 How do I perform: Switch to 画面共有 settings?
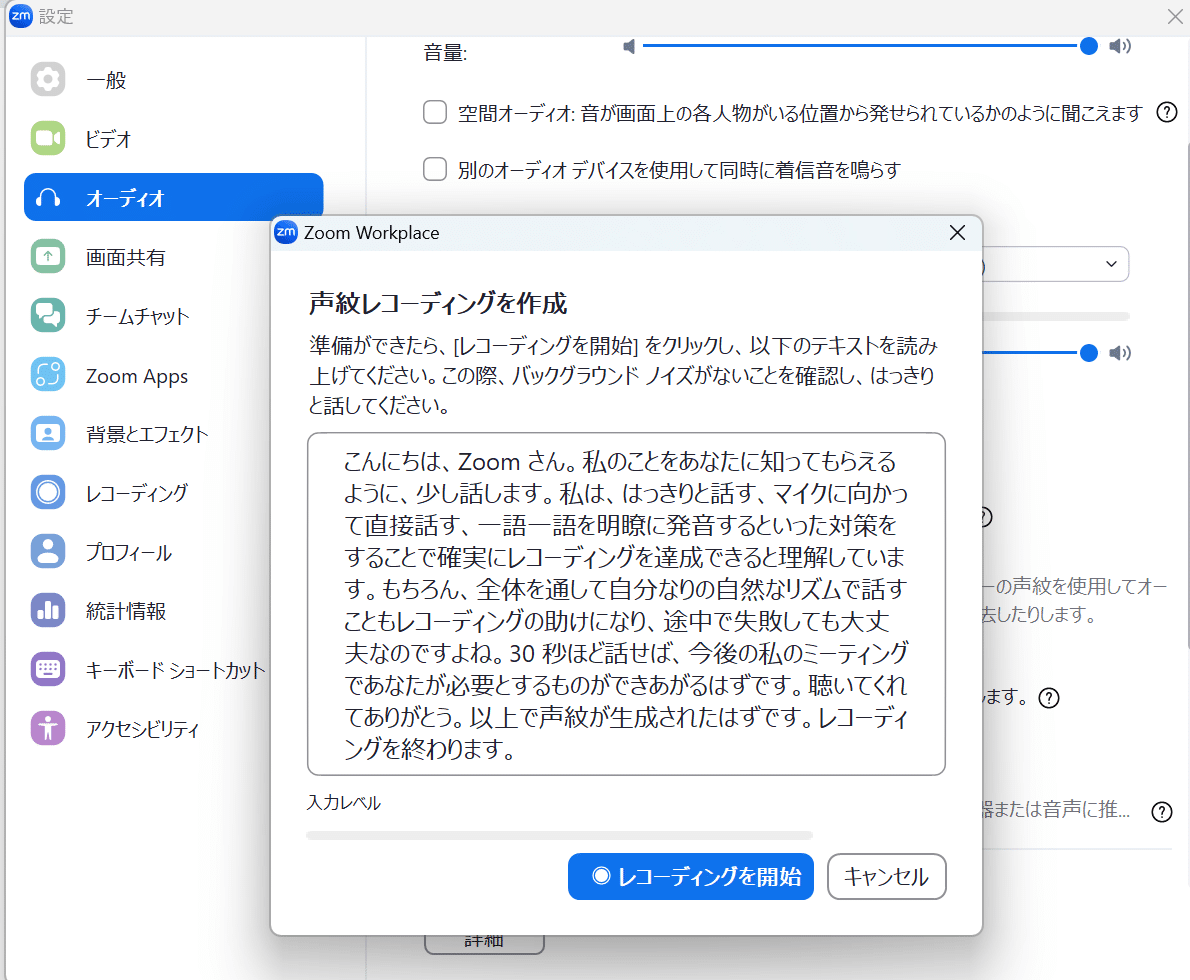148,257
